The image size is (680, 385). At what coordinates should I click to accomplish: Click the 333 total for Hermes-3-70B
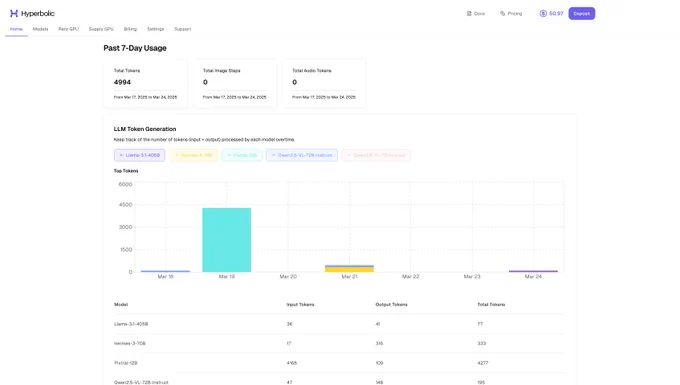coord(481,343)
